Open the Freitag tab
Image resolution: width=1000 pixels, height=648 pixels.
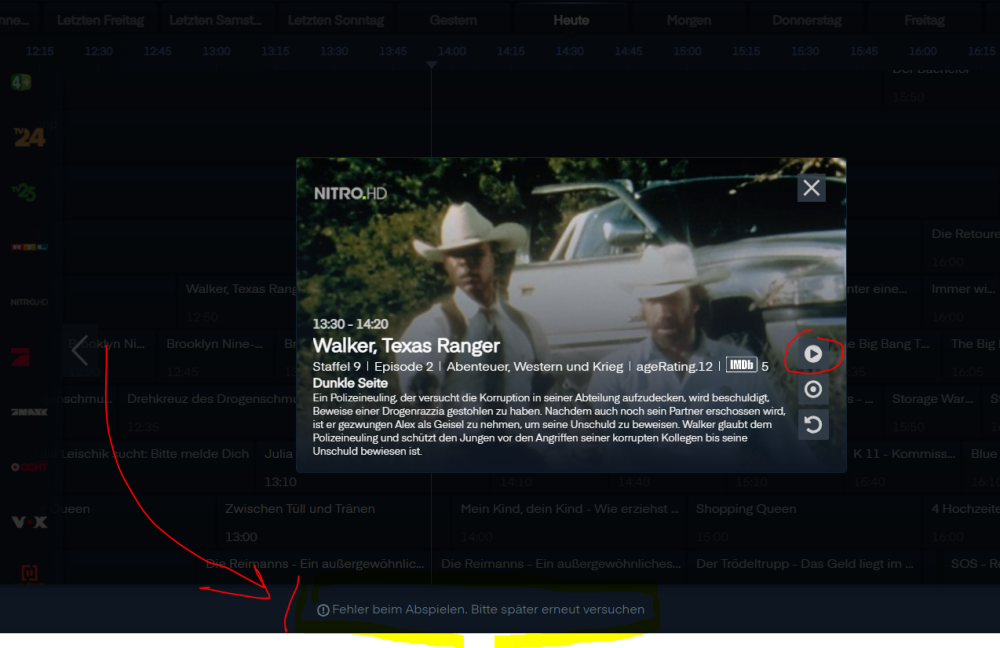(925, 20)
